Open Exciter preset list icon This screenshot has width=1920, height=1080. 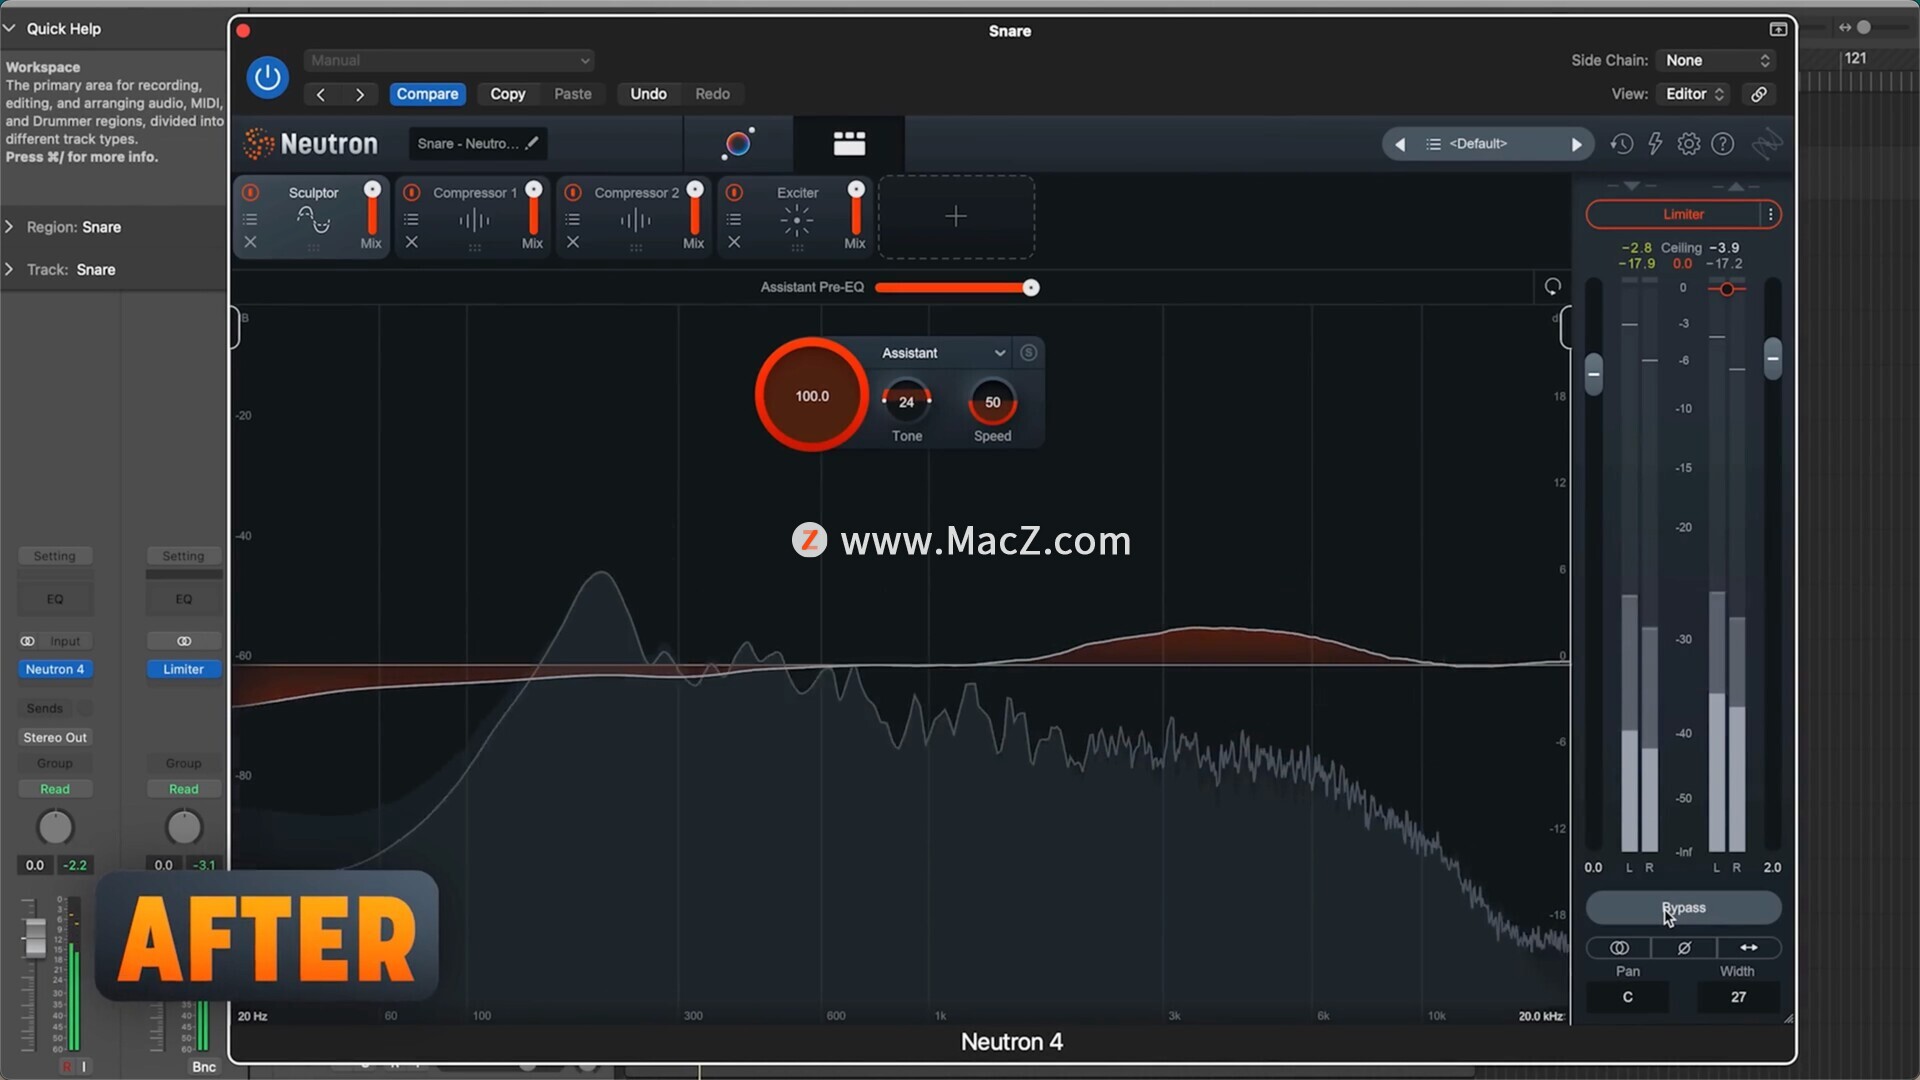pyautogui.click(x=734, y=219)
